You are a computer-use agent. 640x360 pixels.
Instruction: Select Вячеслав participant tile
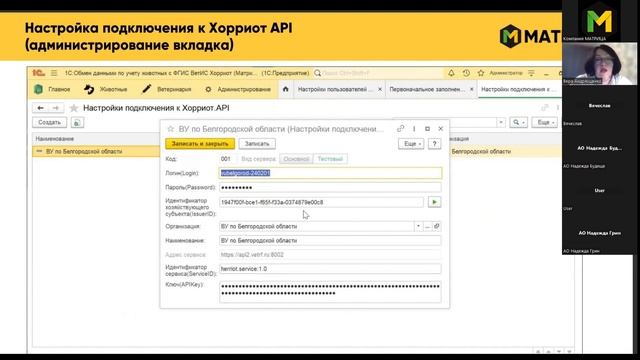[600, 107]
